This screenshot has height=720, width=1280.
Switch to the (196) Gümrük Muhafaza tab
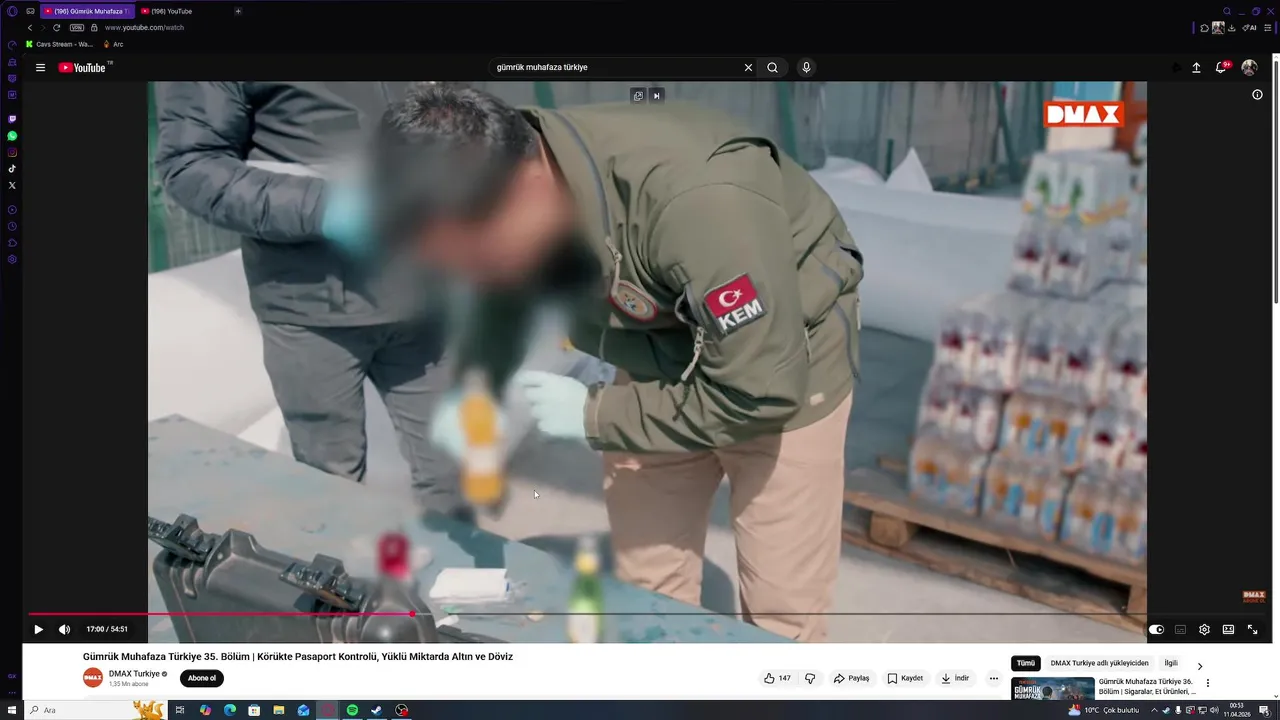(x=87, y=11)
